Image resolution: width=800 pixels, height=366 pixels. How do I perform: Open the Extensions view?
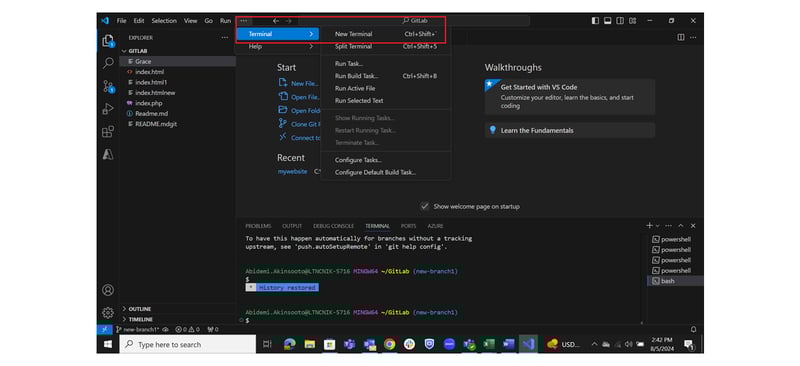(x=108, y=132)
